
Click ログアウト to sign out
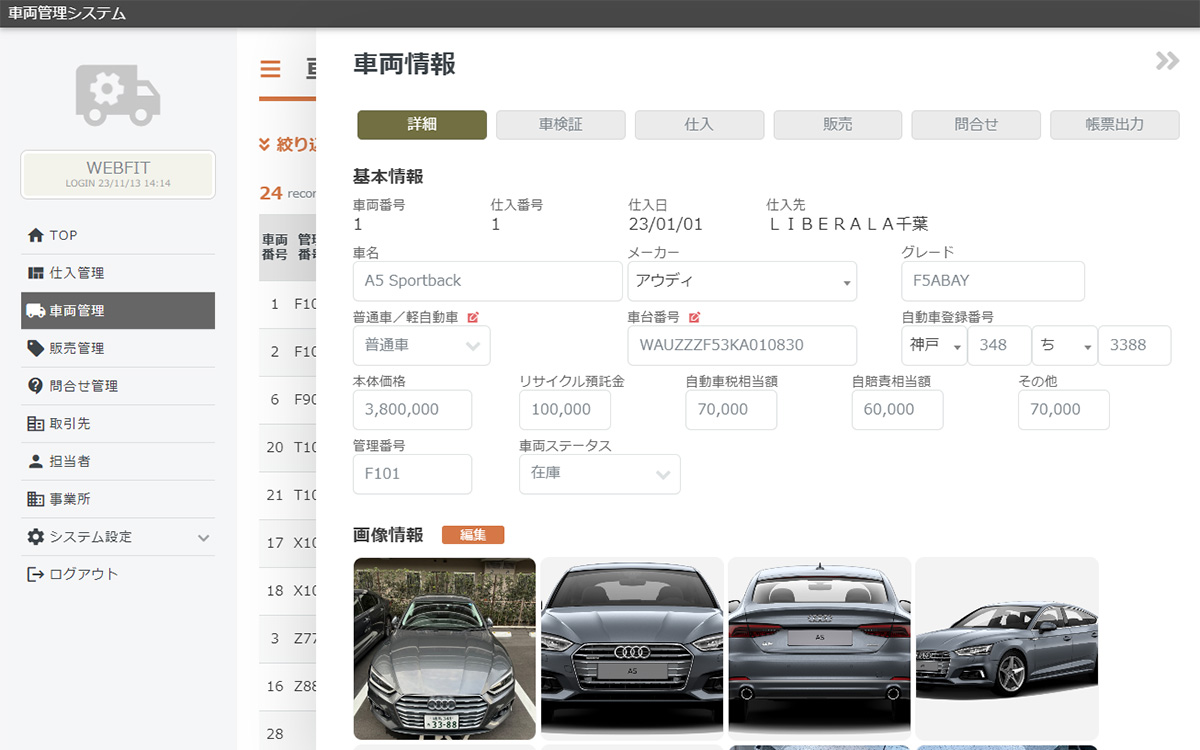pyautogui.click(x=118, y=574)
